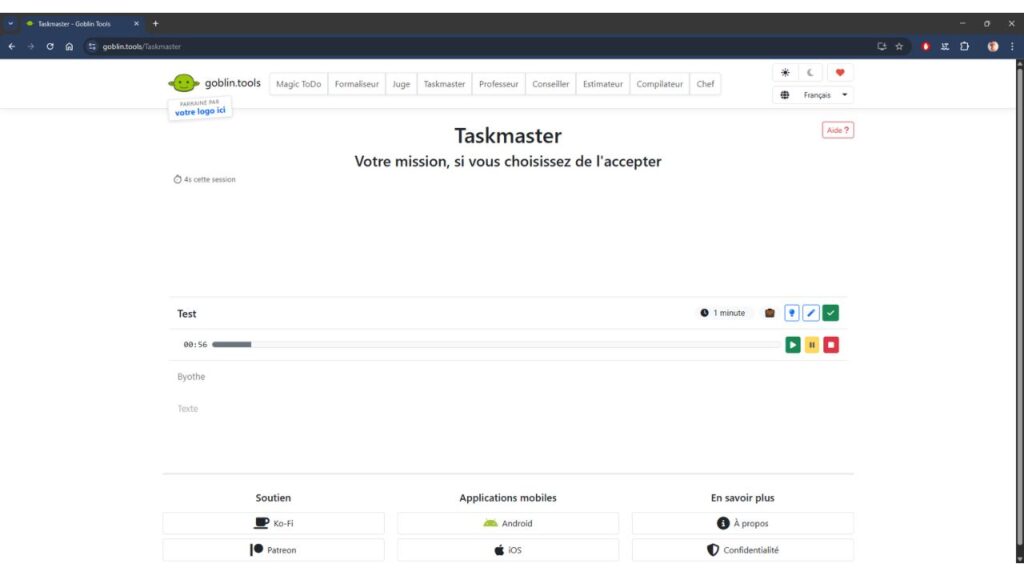The width and height of the screenshot is (1024, 576).
Task: Click the 1 minute duration badge
Action: click(723, 313)
